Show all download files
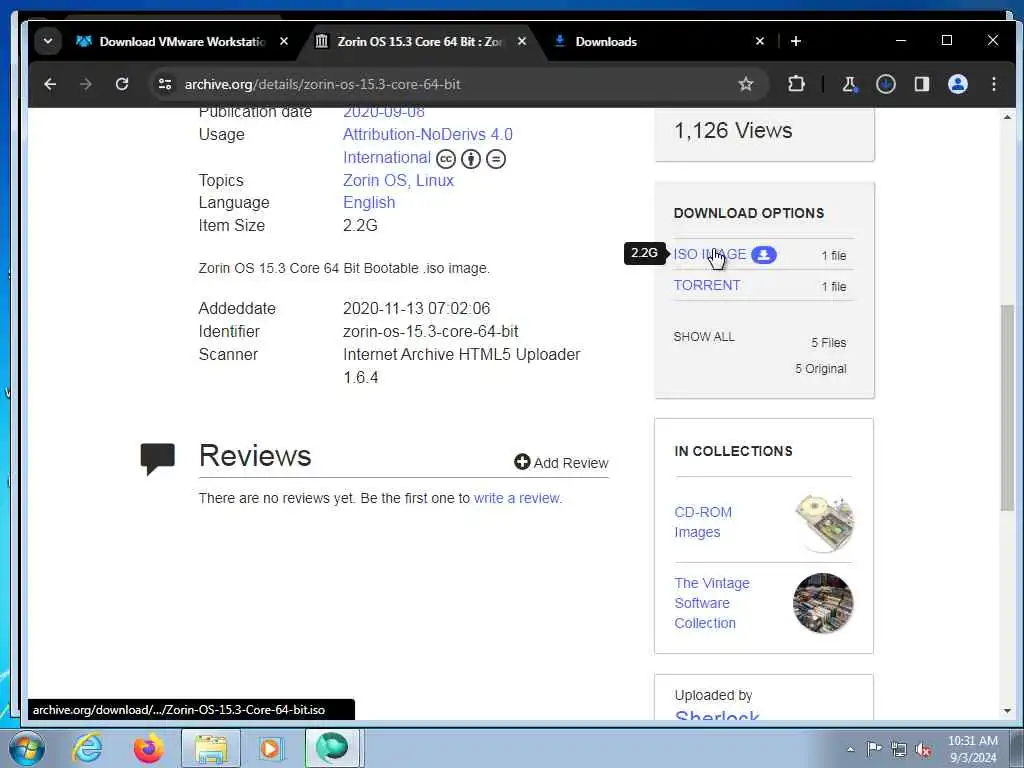Image resolution: width=1024 pixels, height=768 pixels. click(704, 337)
